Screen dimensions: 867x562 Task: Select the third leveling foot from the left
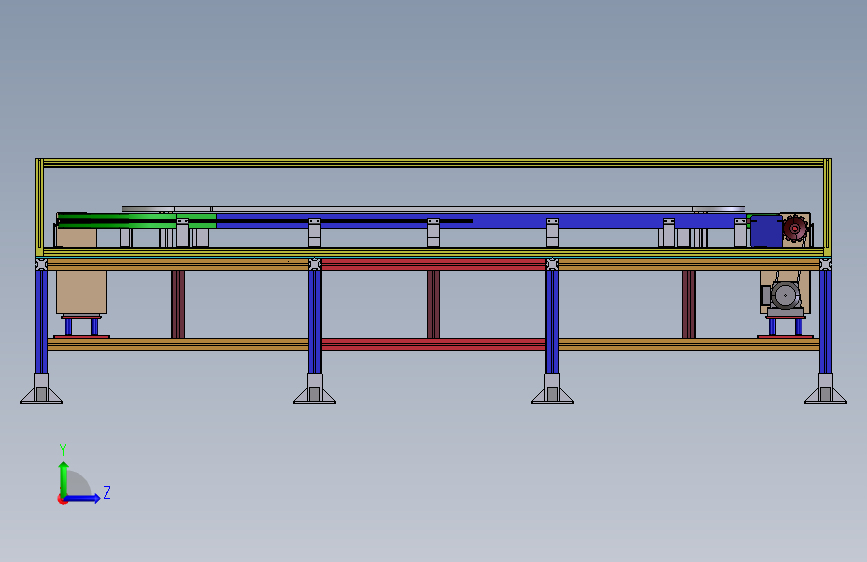[552, 389]
